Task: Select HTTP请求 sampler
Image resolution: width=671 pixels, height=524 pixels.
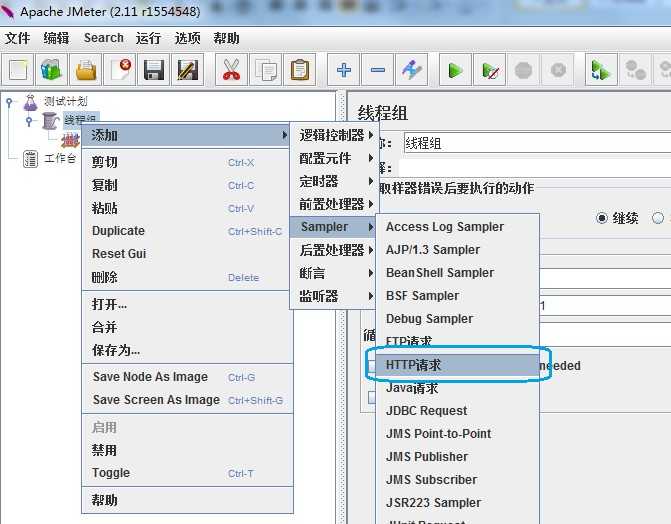Action: [x=457, y=365]
